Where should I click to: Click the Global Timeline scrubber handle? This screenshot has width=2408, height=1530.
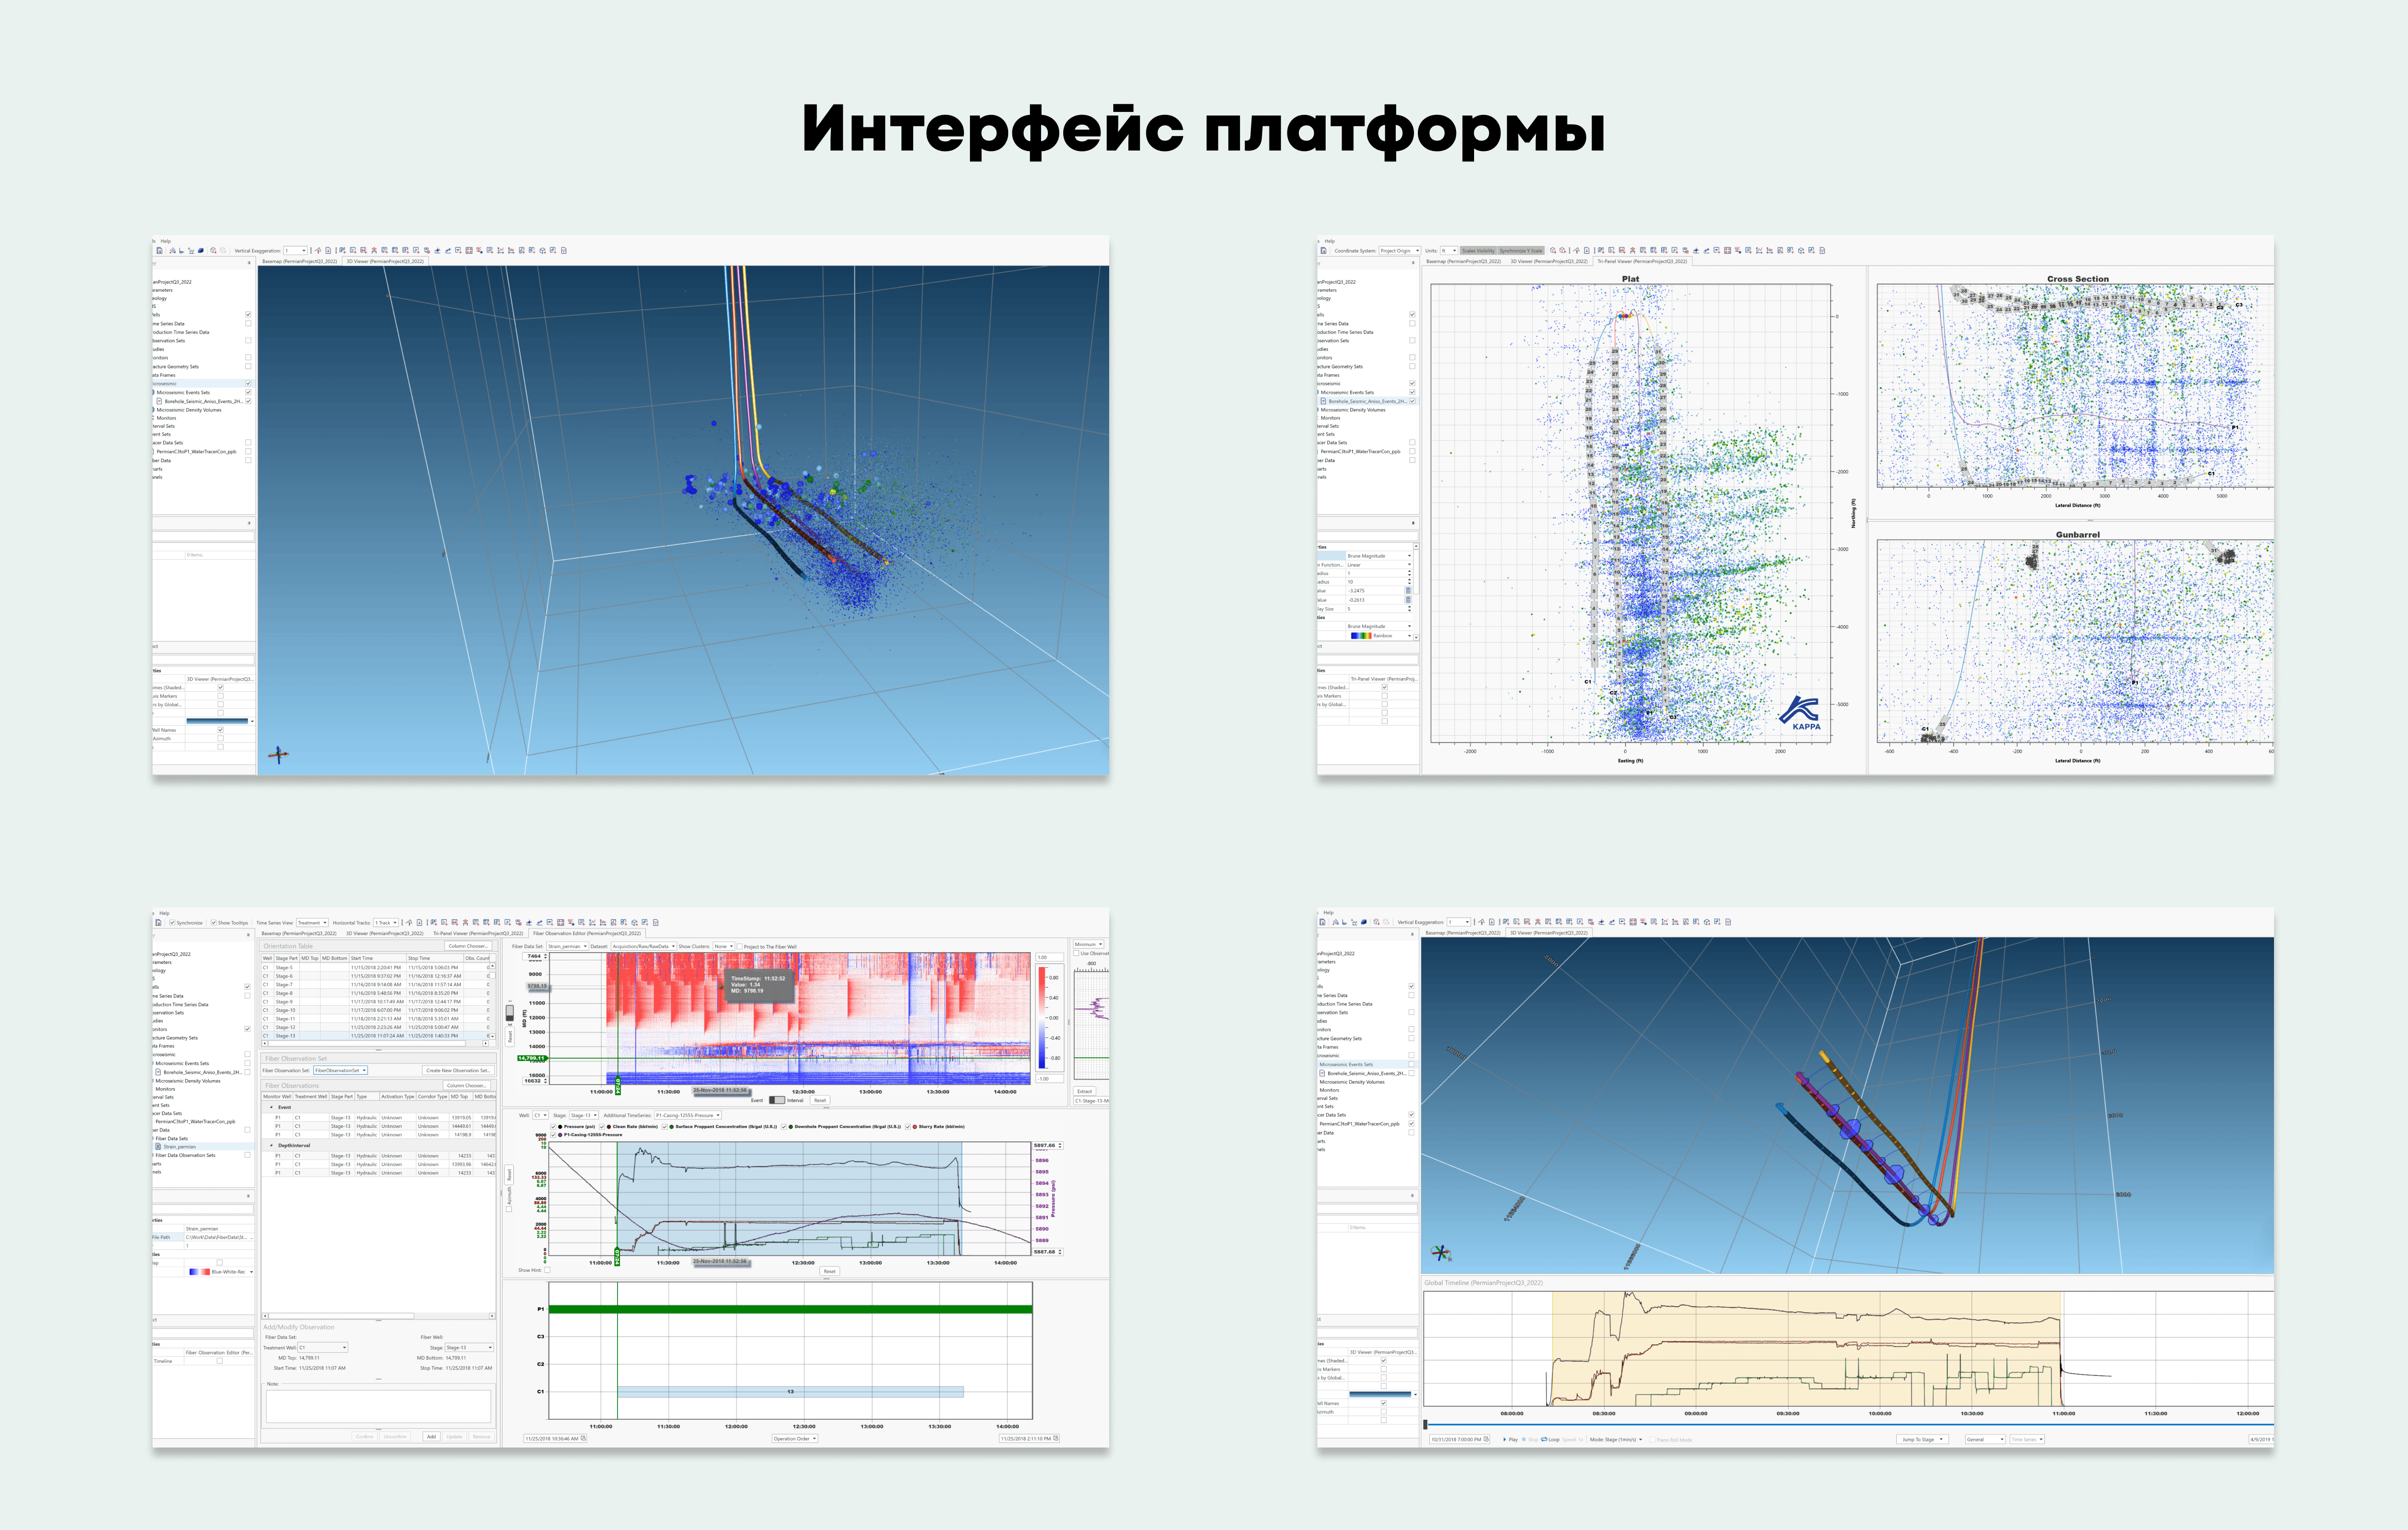(x=1425, y=1424)
